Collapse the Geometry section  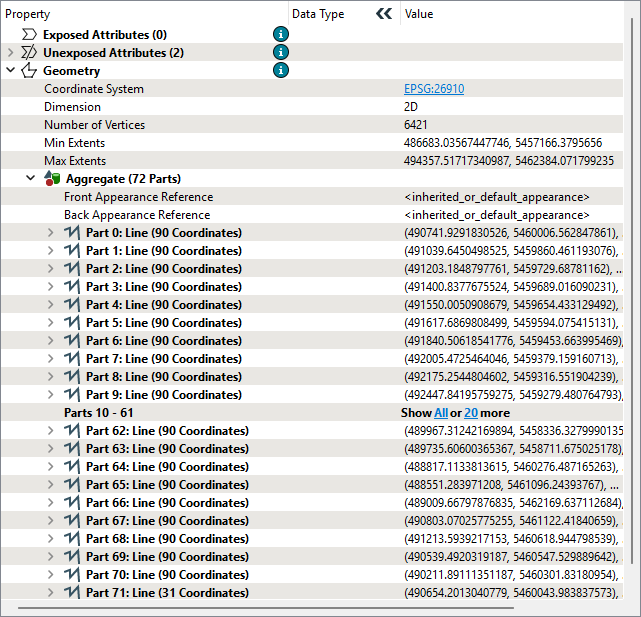(10, 71)
